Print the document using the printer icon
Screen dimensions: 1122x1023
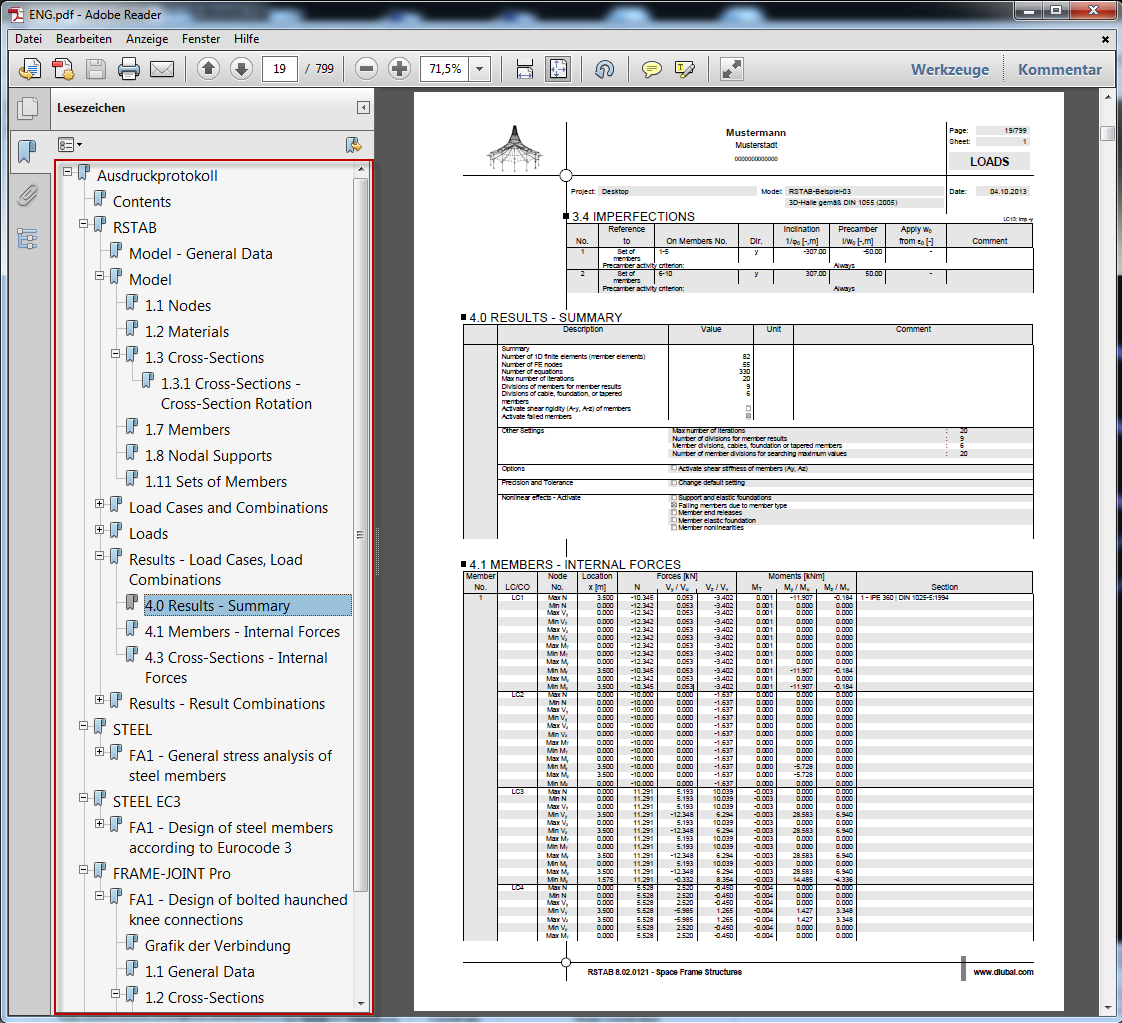[x=130, y=69]
